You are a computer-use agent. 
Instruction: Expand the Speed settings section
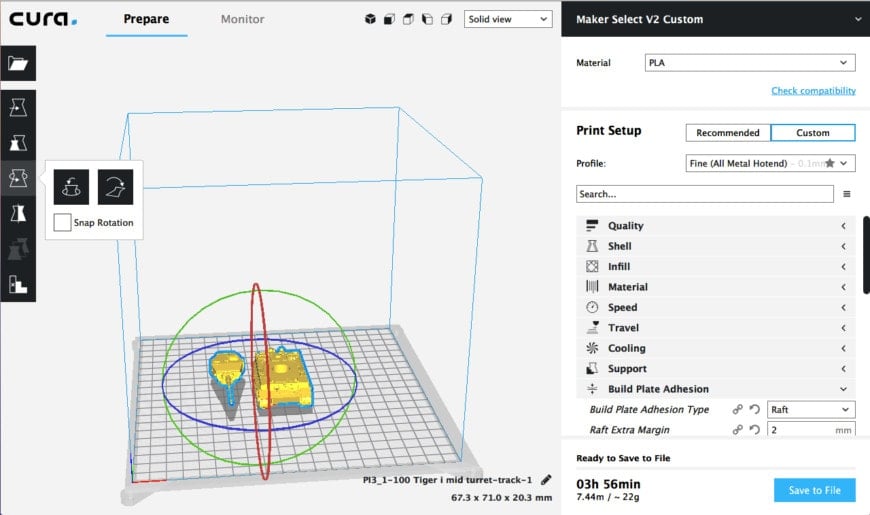click(716, 307)
